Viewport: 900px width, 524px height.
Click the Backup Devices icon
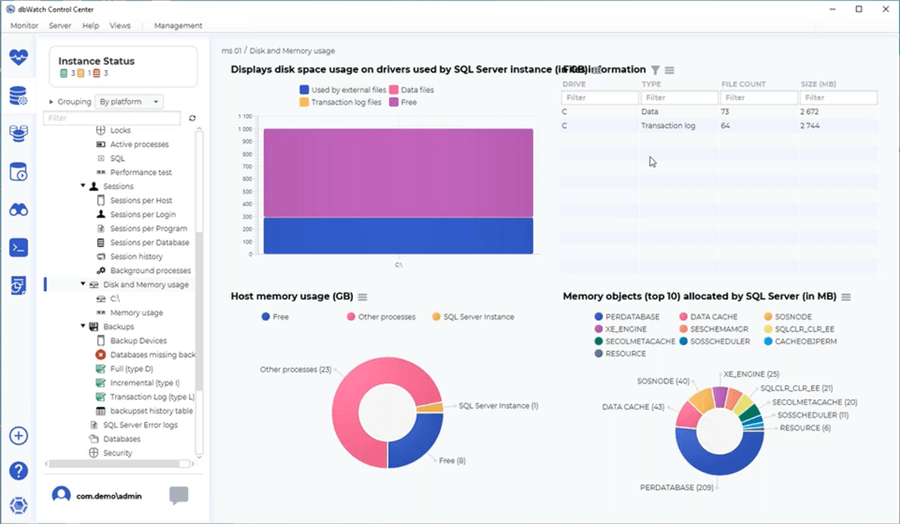100,341
